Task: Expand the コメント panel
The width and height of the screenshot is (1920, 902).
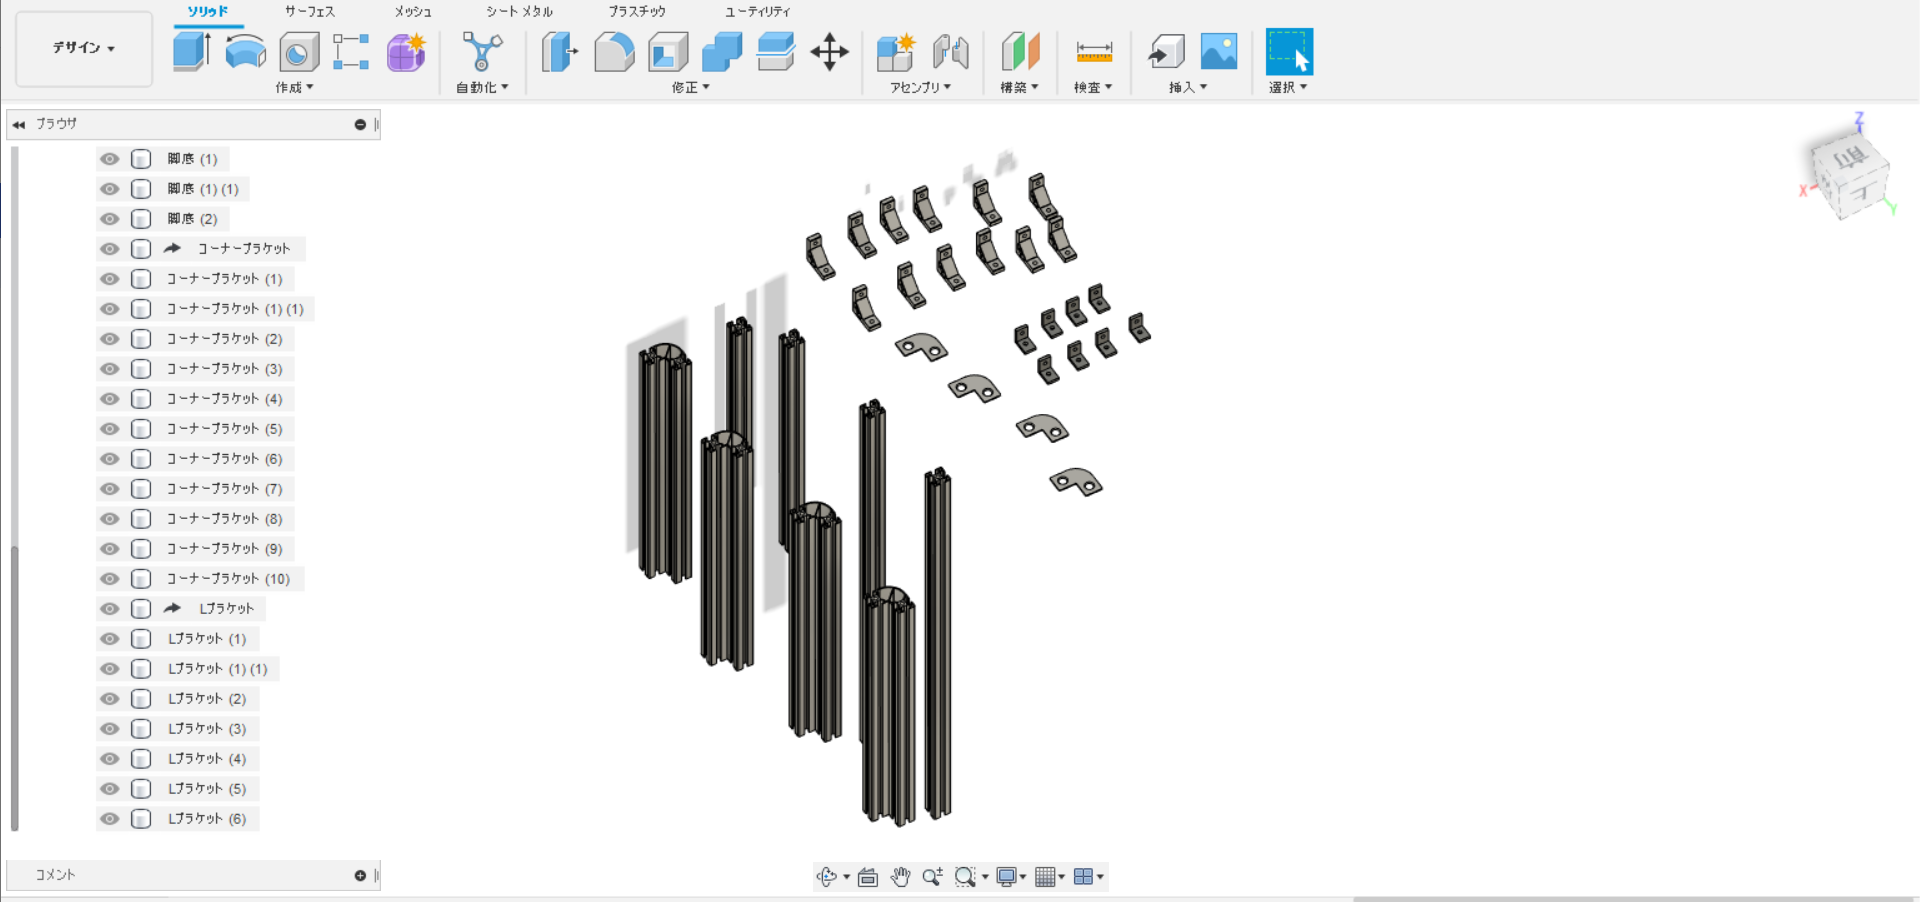Action: point(360,875)
